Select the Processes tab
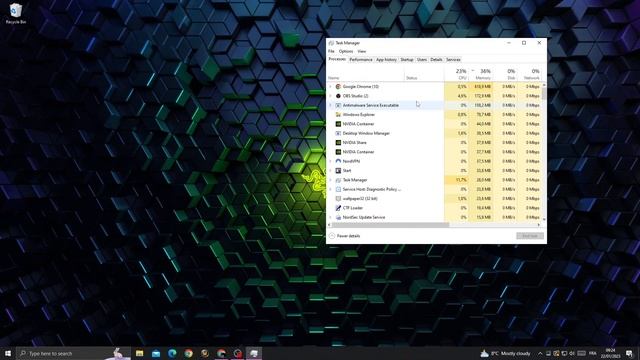640x360 pixels. pyautogui.click(x=337, y=60)
